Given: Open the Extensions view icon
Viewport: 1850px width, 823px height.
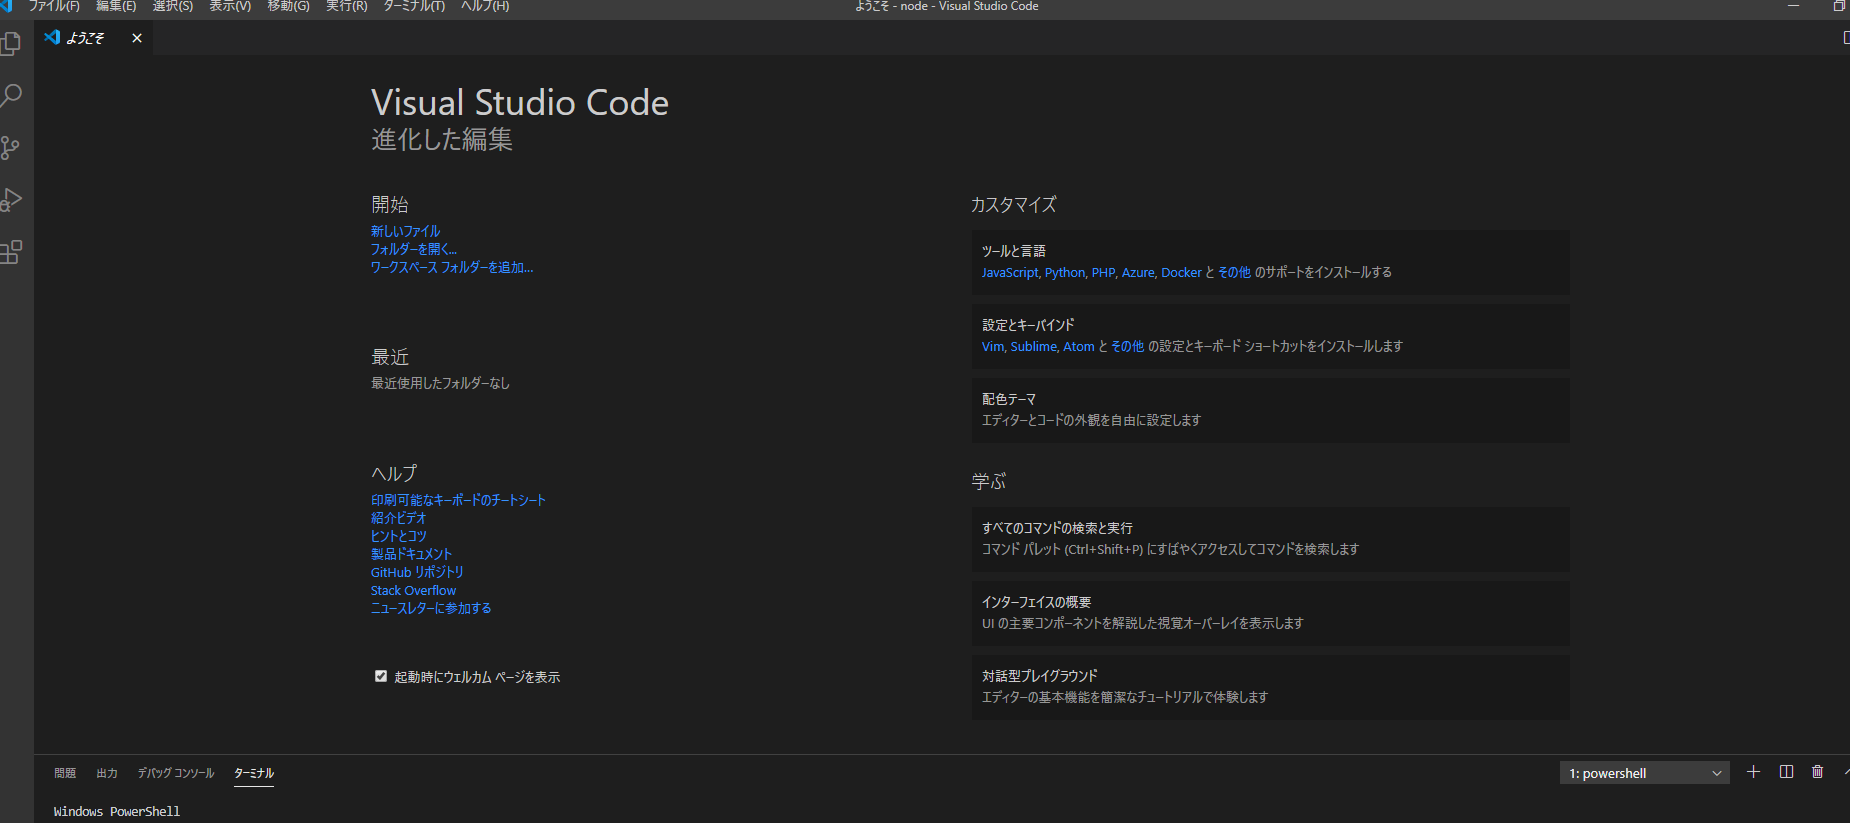Looking at the screenshot, I should 11,252.
